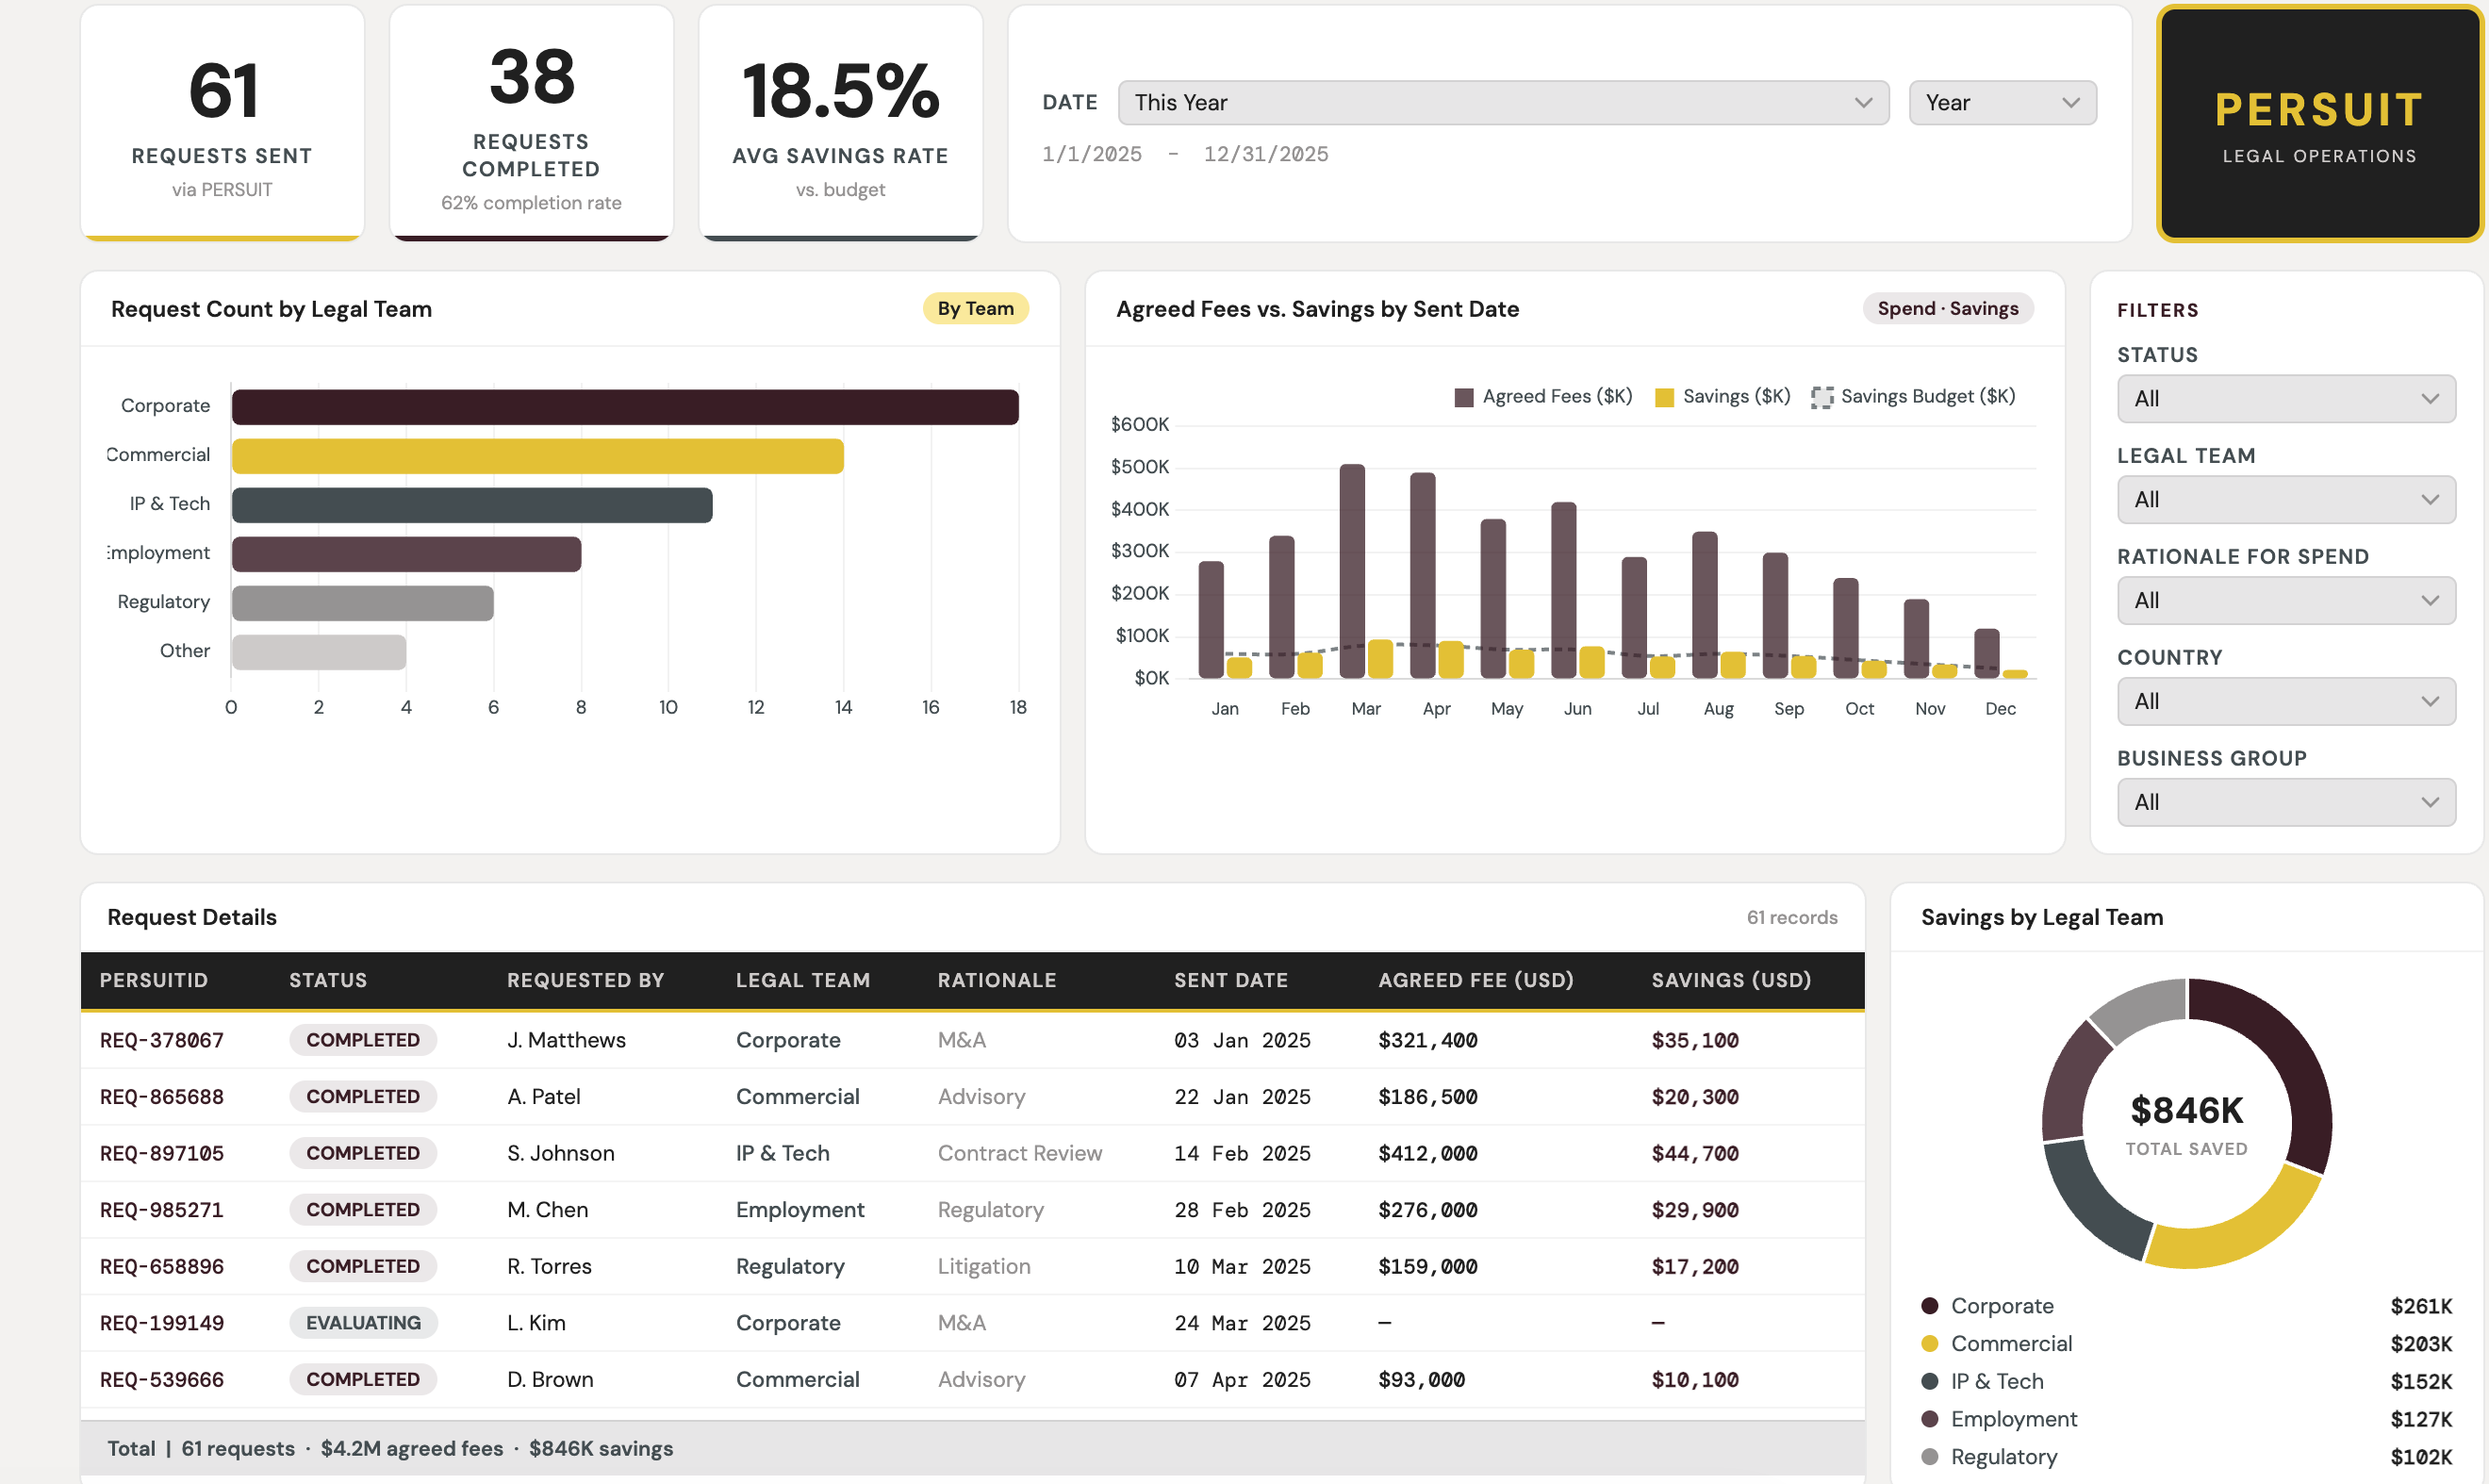Click Regulatory legend dot in savings list
Image resolution: width=2489 pixels, height=1484 pixels.
click(x=1930, y=1457)
